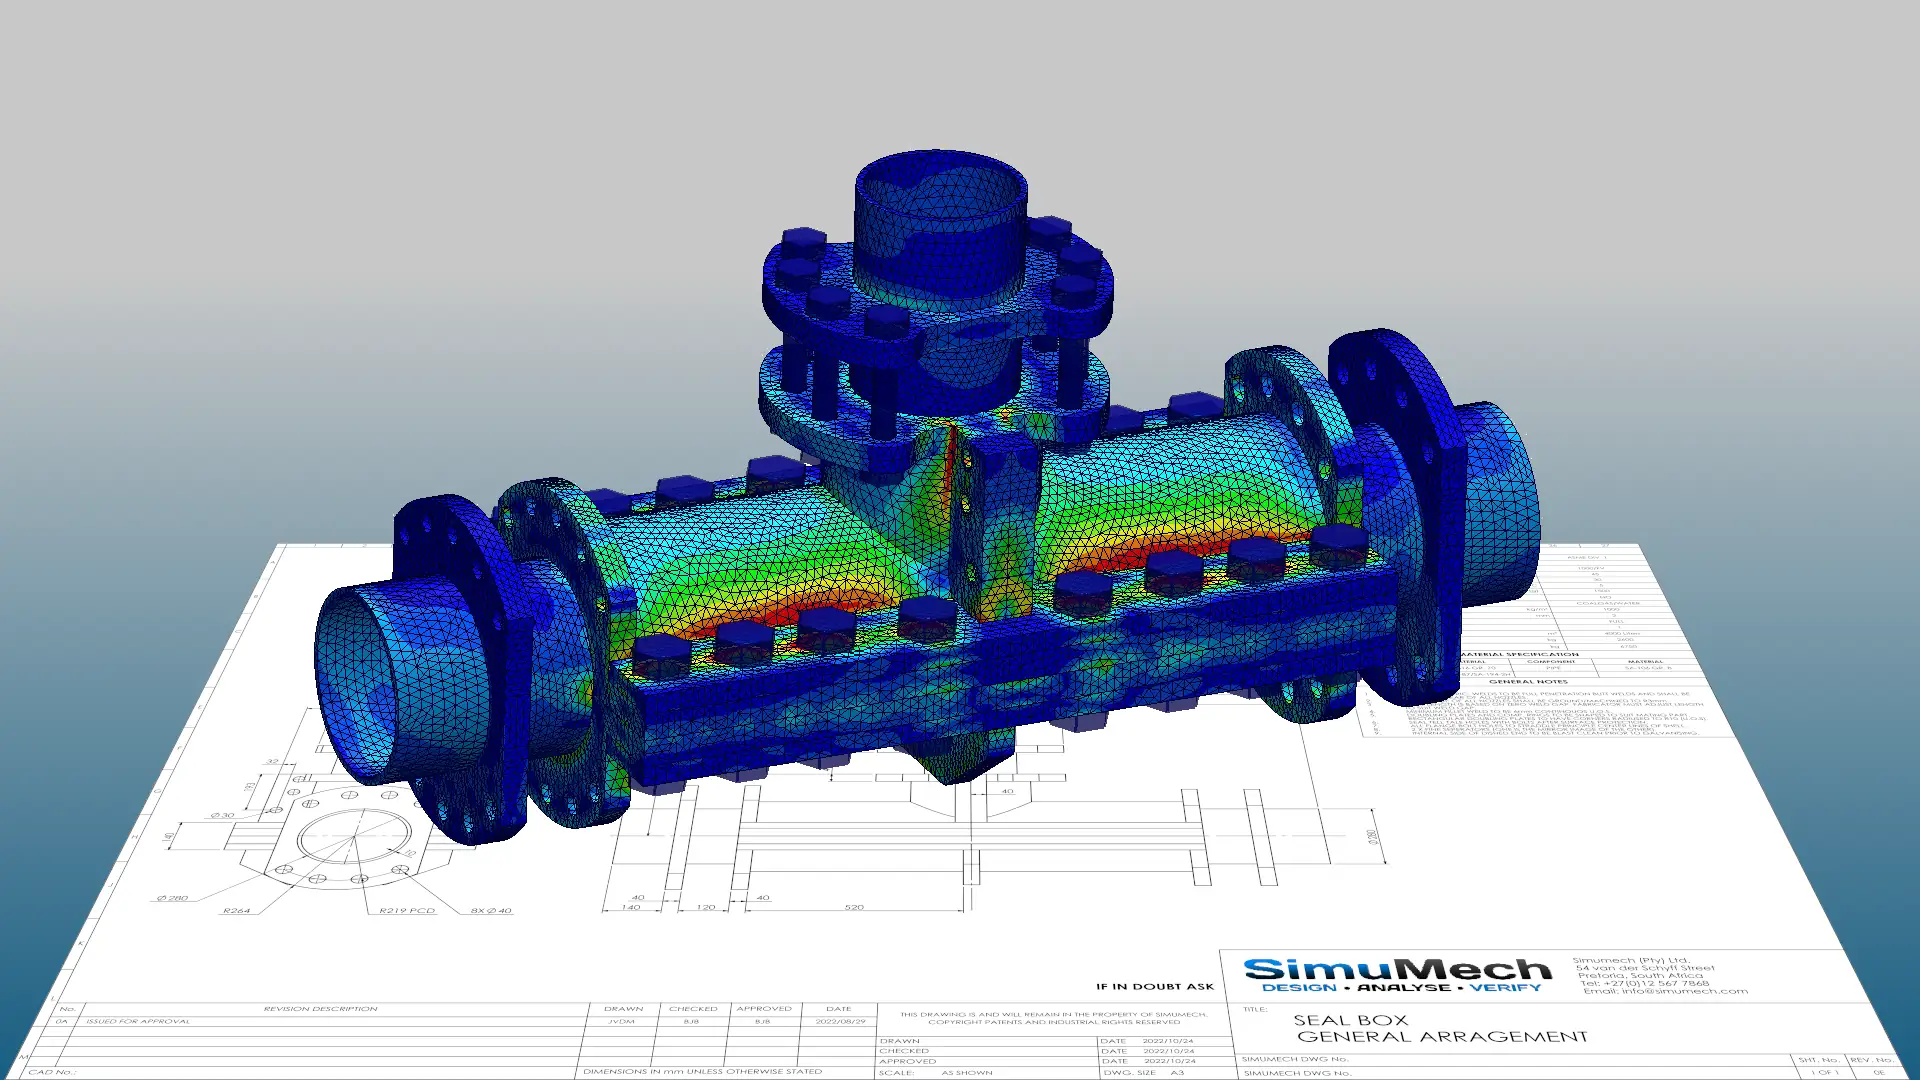The width and height of the screenshot is (1920, 1080).
Task: Click the DESIGN ANALYSE VERIFY tagline
Action: 1401,988
